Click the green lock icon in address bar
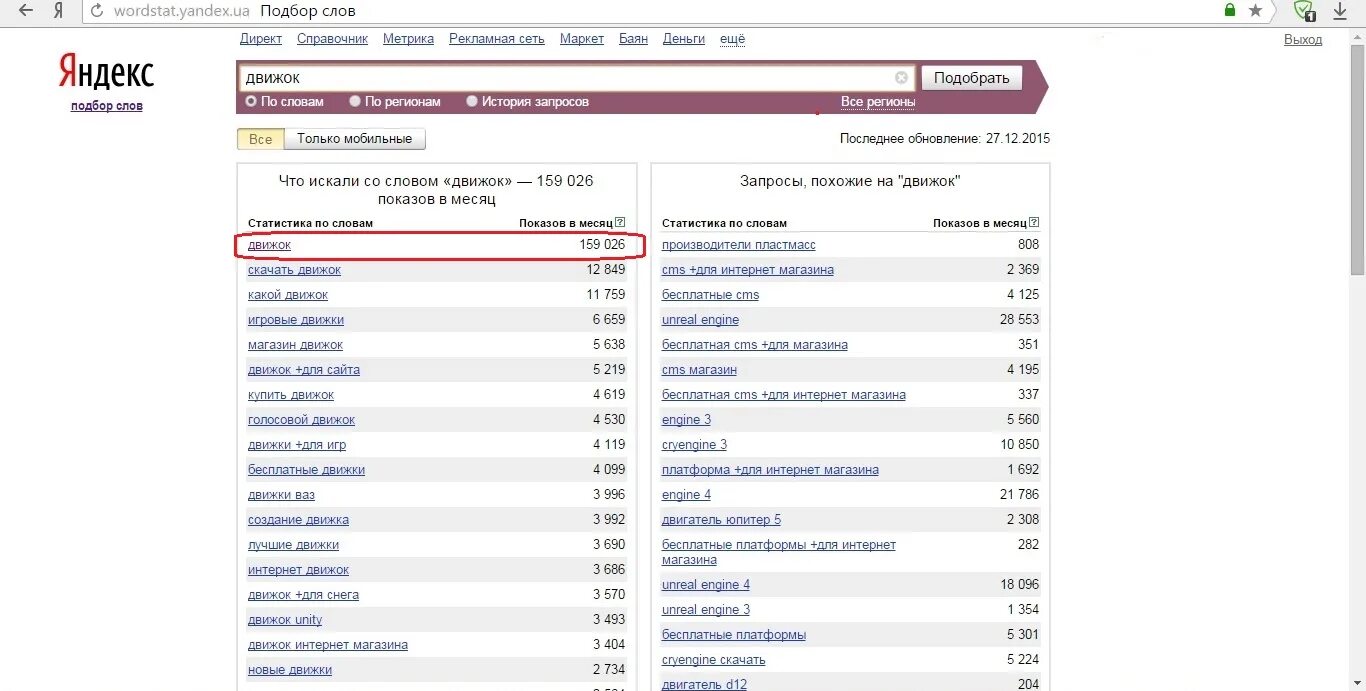 click(1229, 10)
